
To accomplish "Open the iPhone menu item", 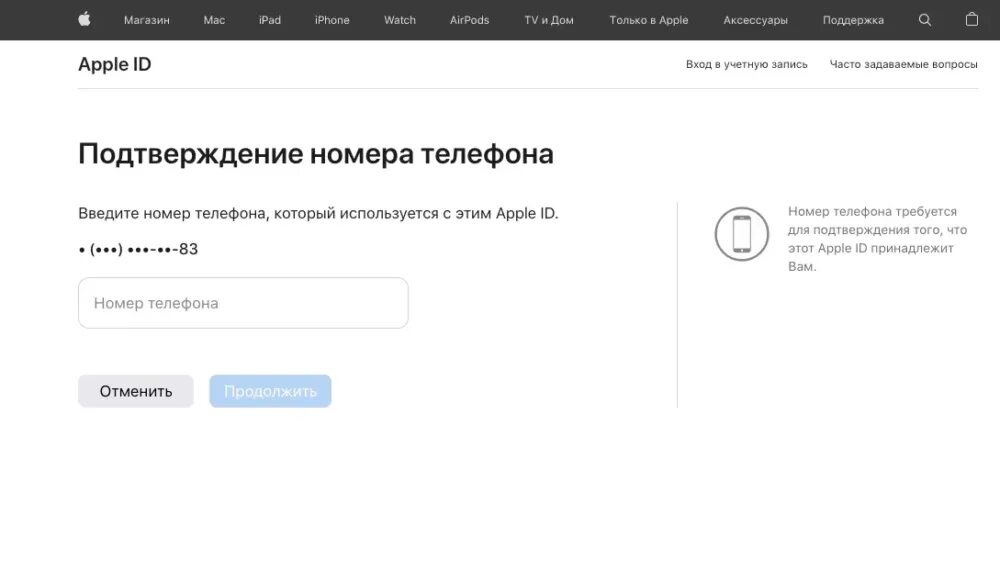I will pos(332,20).
